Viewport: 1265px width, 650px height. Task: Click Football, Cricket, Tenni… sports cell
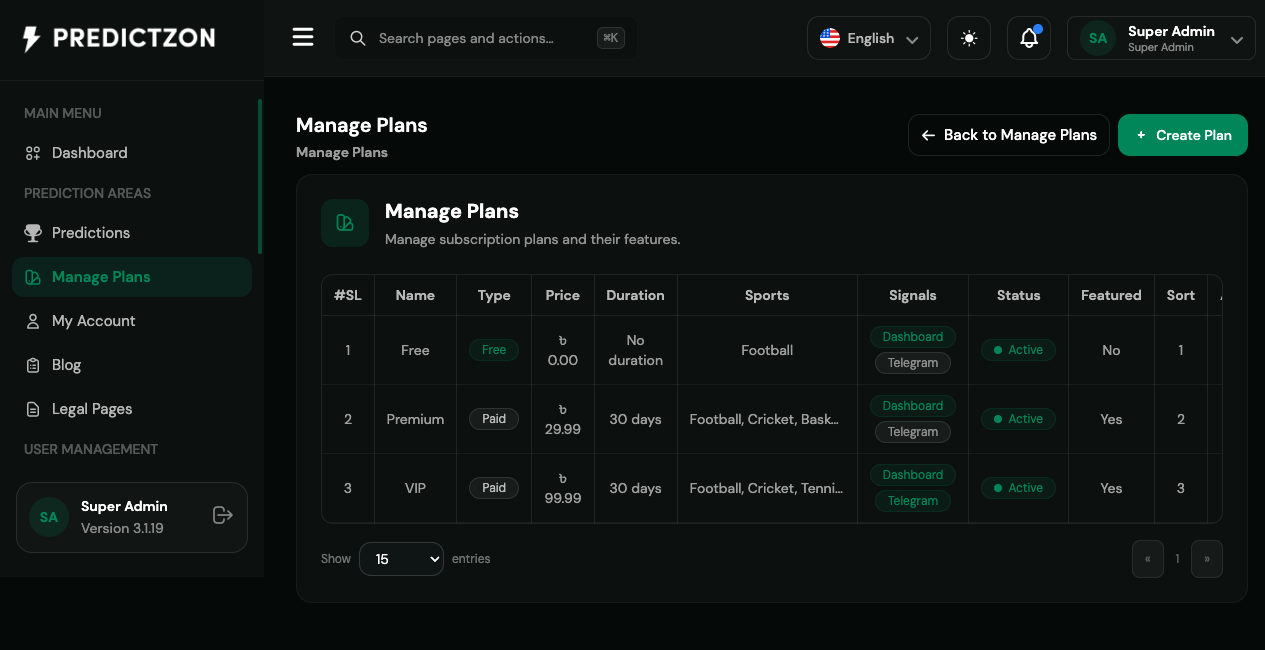[767, 488]
